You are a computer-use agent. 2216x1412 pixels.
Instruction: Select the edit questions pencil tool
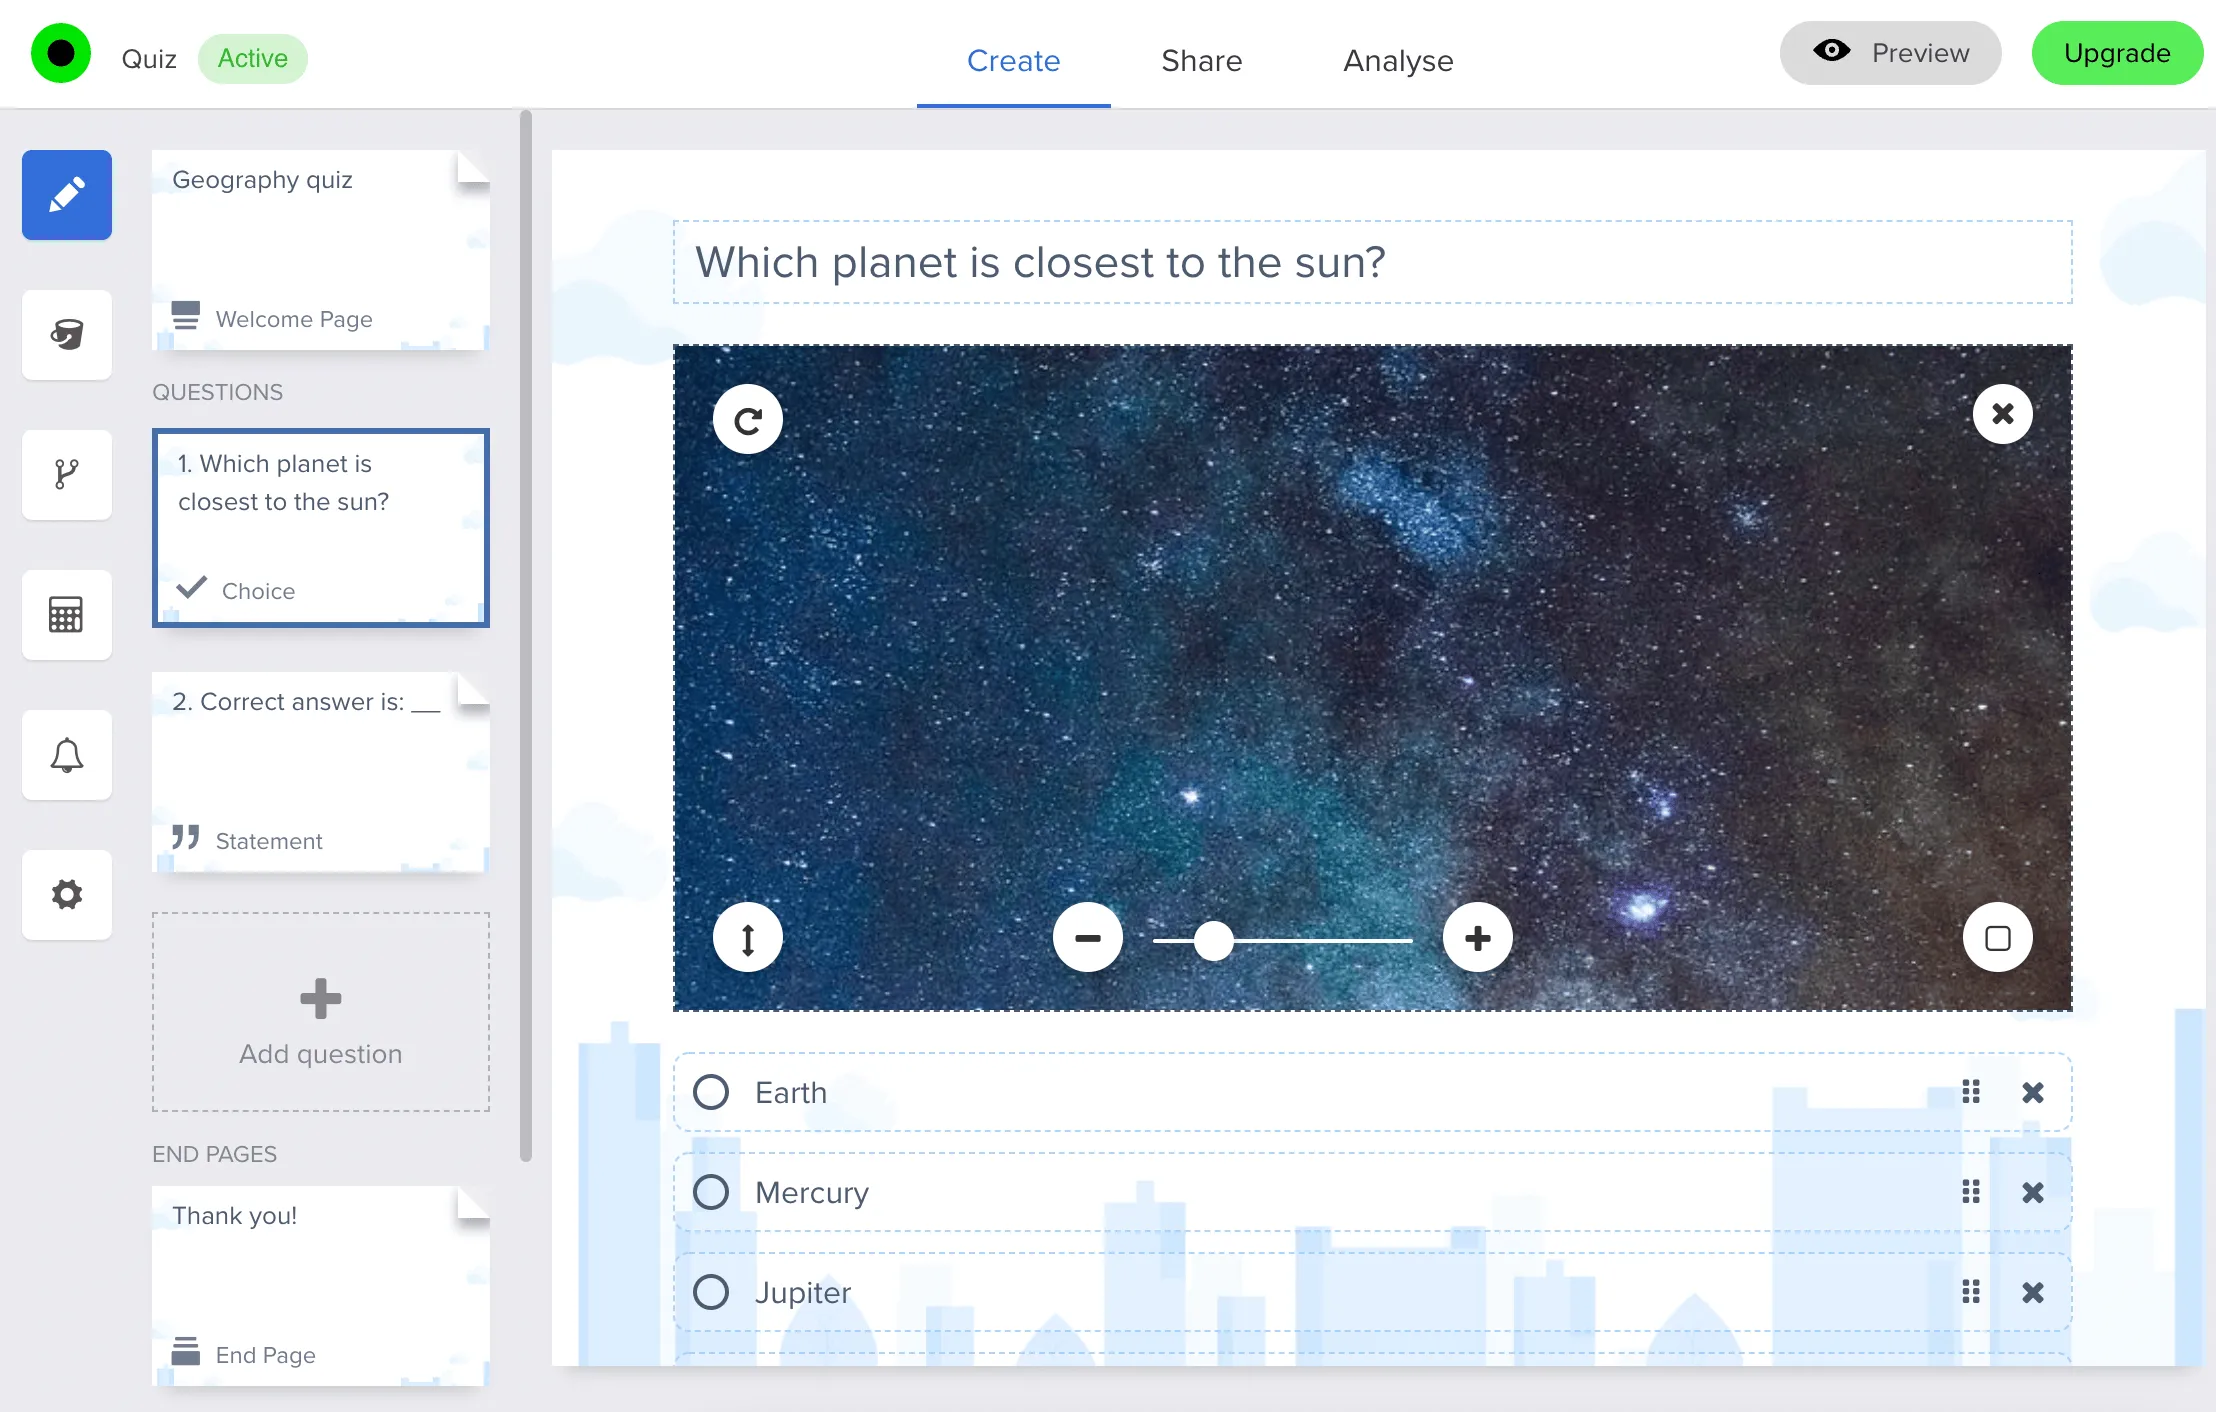(66, 195)
